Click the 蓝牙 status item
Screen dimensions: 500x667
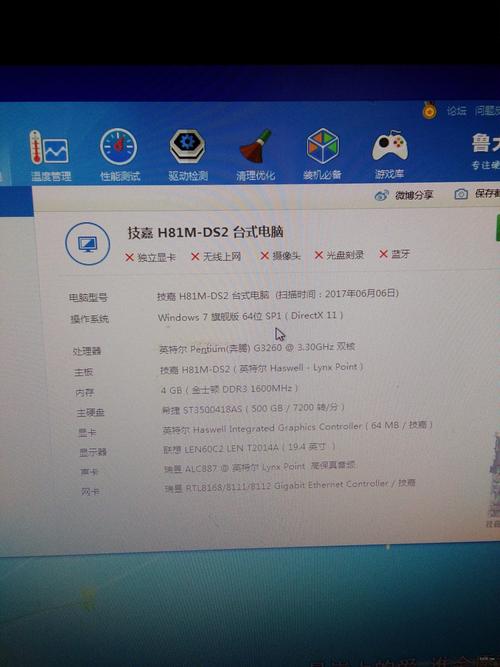click(394, 254)
